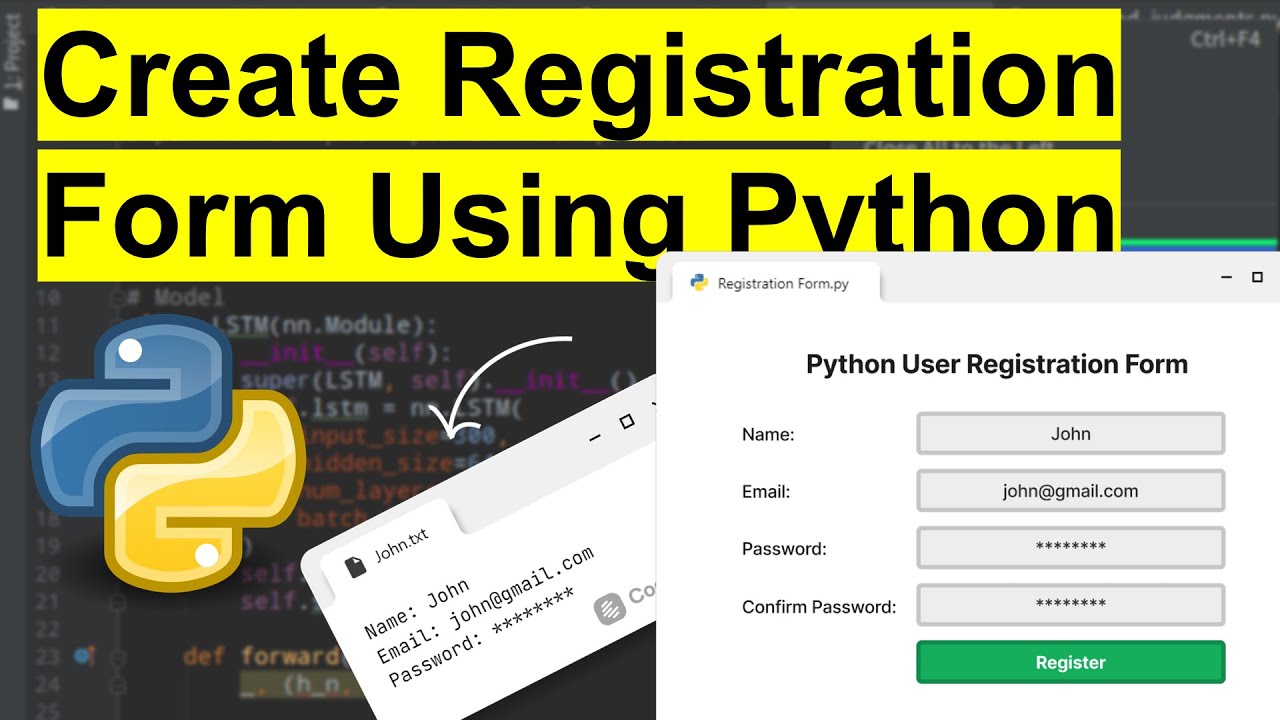
Task: Minimize the Registration Form.py window
Action: [x=1227, y=277]
